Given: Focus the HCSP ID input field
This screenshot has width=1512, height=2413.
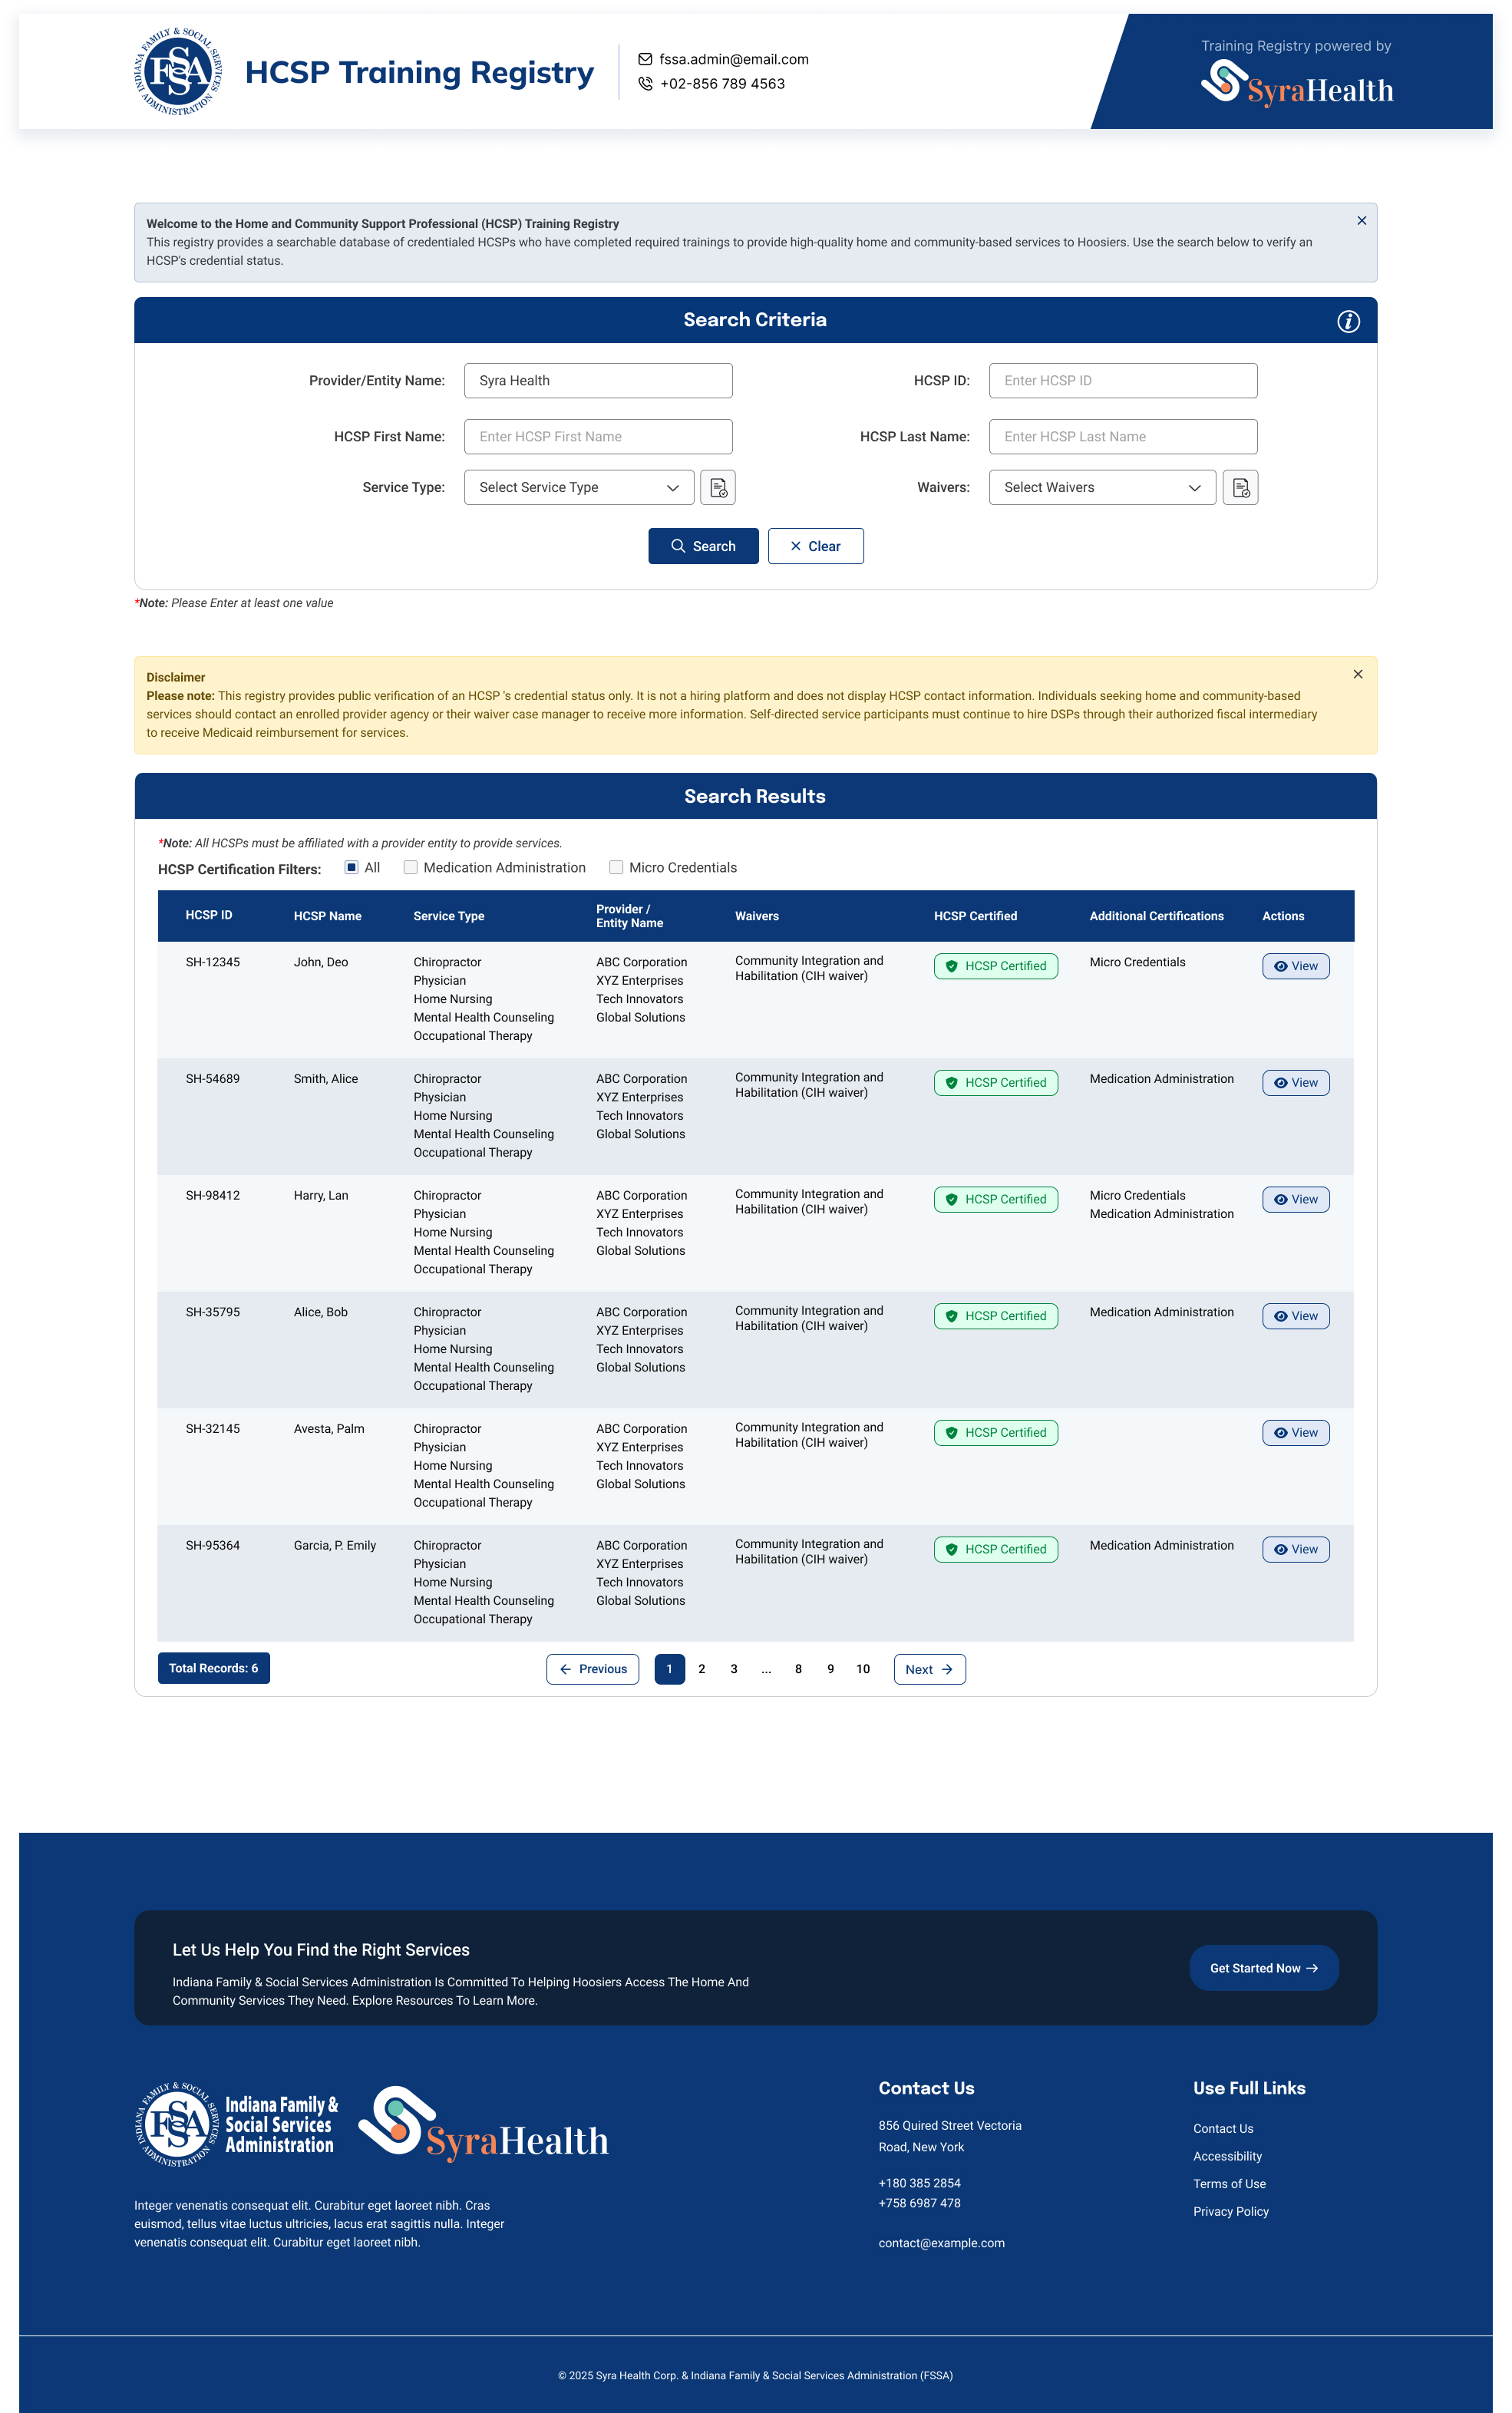Looking at the screenshot, I should point(1123,381).
